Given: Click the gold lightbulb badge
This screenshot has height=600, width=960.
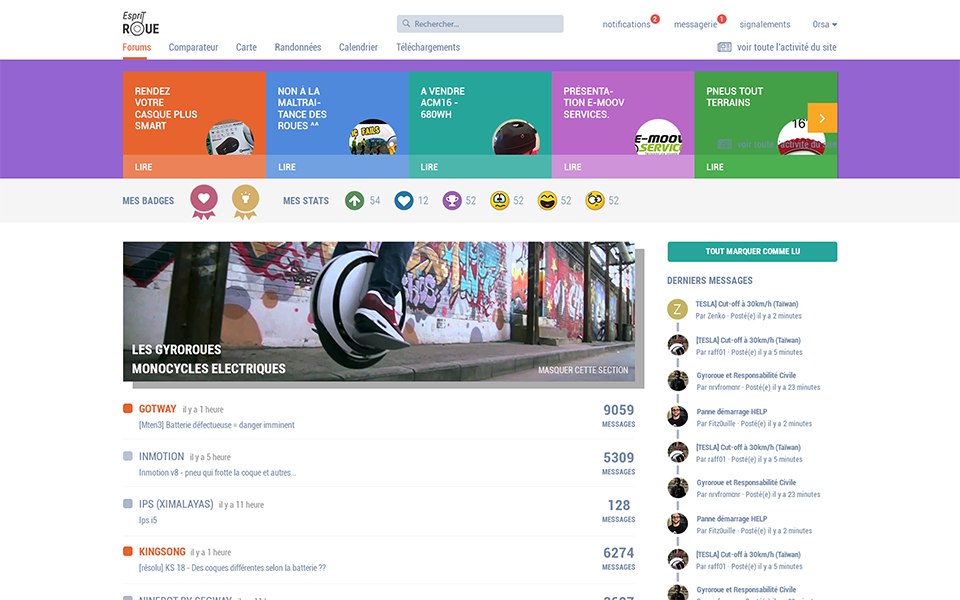Looking at the screenshot, I should 246,201.
